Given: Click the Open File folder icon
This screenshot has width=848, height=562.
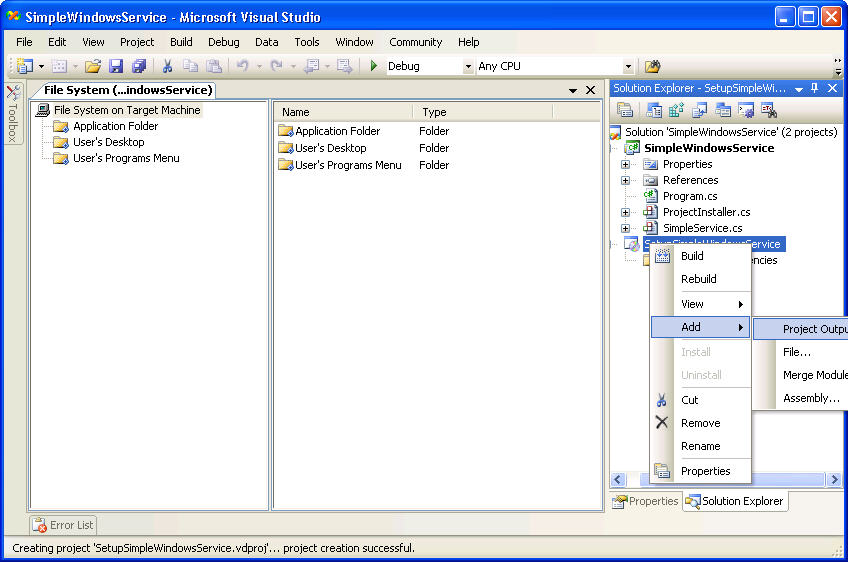Looking at the screenshot, I should coord(92,66).
